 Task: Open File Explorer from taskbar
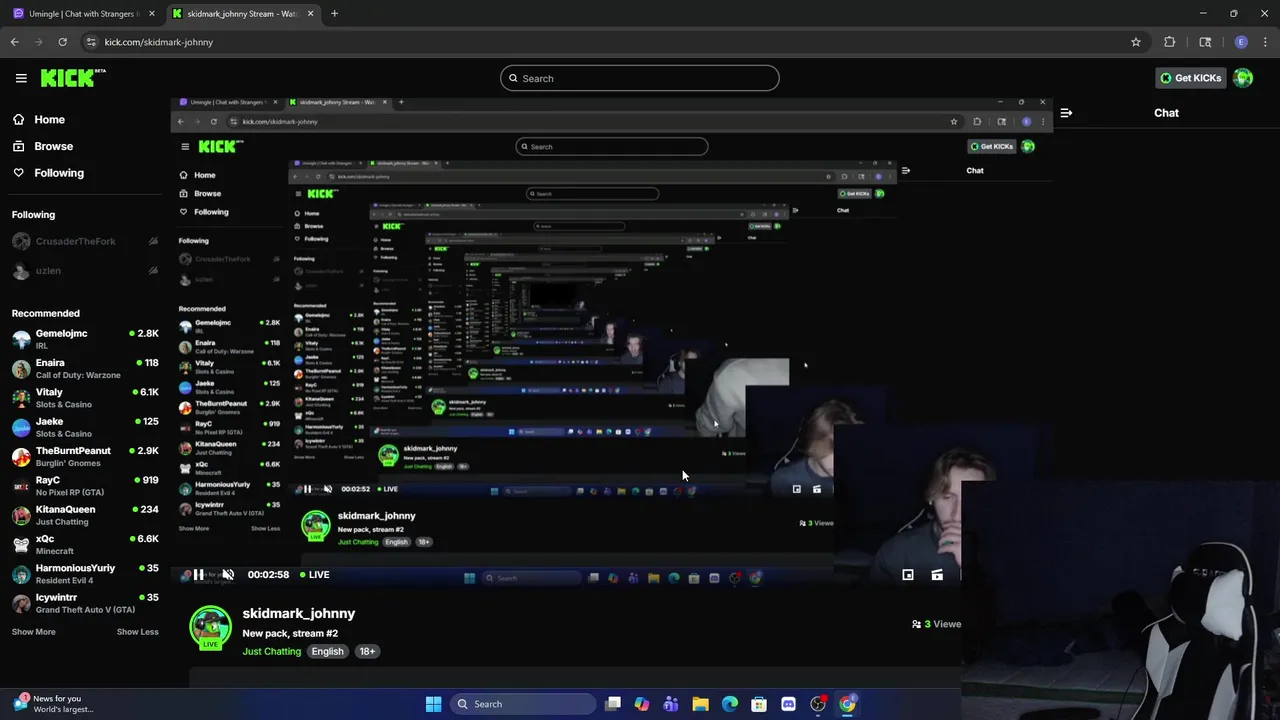700,704
